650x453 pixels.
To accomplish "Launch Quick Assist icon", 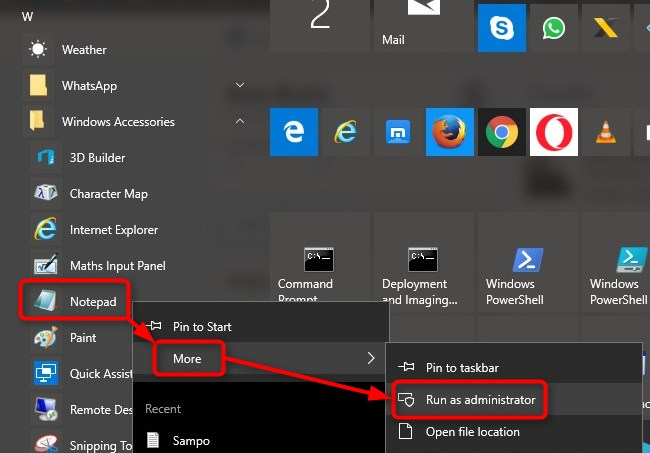I will click(x=46, y=373).
